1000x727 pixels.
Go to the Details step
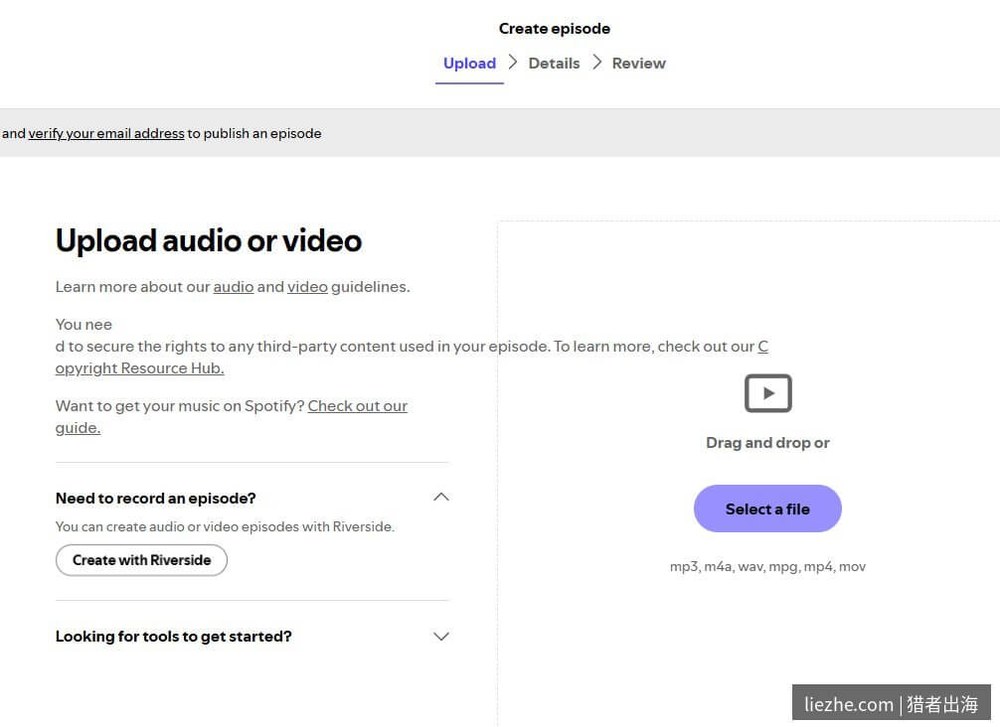pos(554,63)
